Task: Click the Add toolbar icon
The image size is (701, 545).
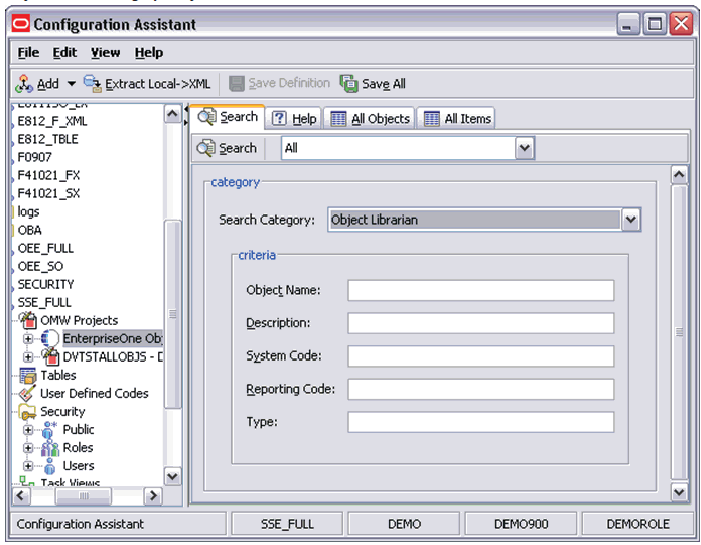Action: point(24,84)
